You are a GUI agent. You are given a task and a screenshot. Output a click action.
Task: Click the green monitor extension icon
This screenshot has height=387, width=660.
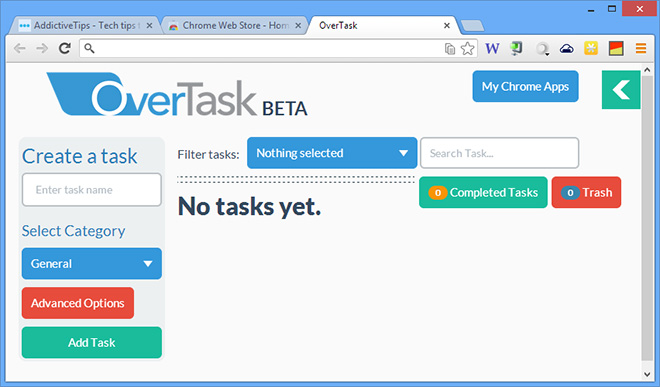pyautogui.click(x=516, y=49)
